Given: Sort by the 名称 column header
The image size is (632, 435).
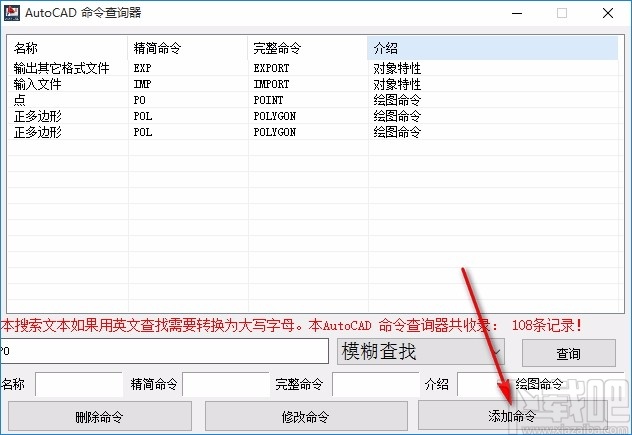Looking at the screenshot, I should point(67,48).
